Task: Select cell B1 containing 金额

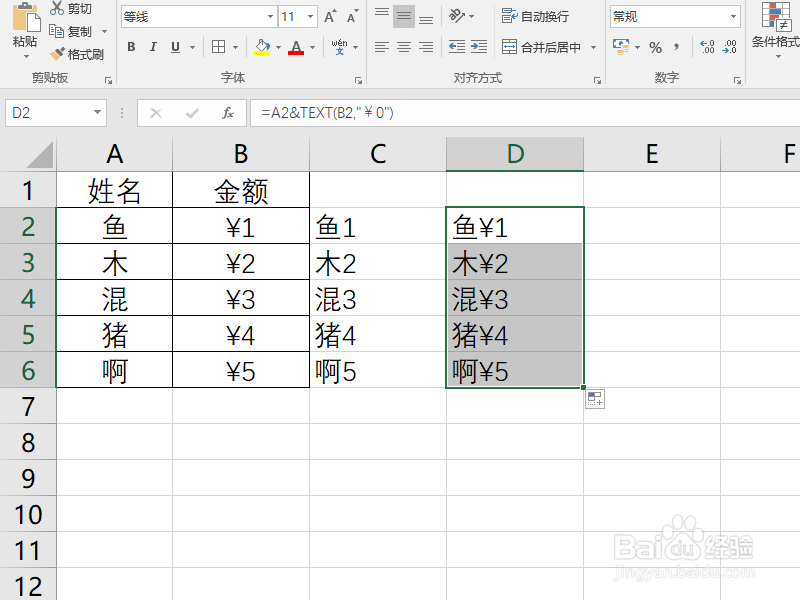Action: 241,190
